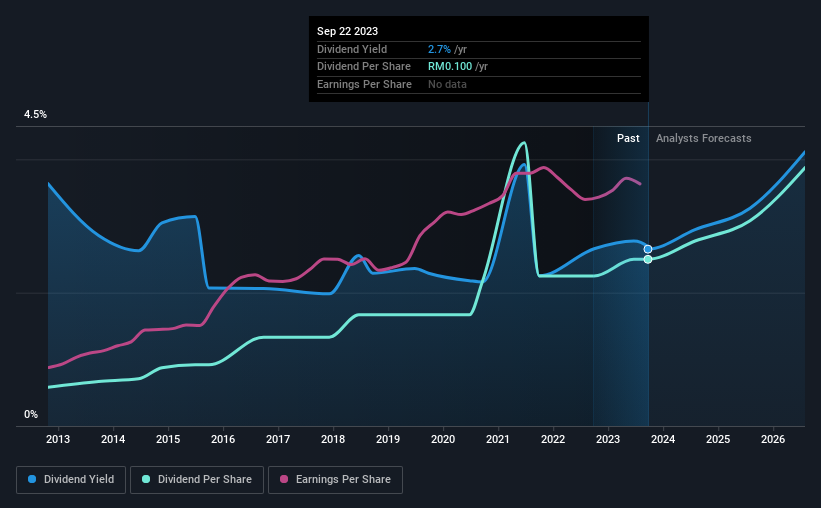The width and height of the screenshot is (821, 508).
Task: Toggle the Dividend Yield legend series
Action: click(71, 480)
